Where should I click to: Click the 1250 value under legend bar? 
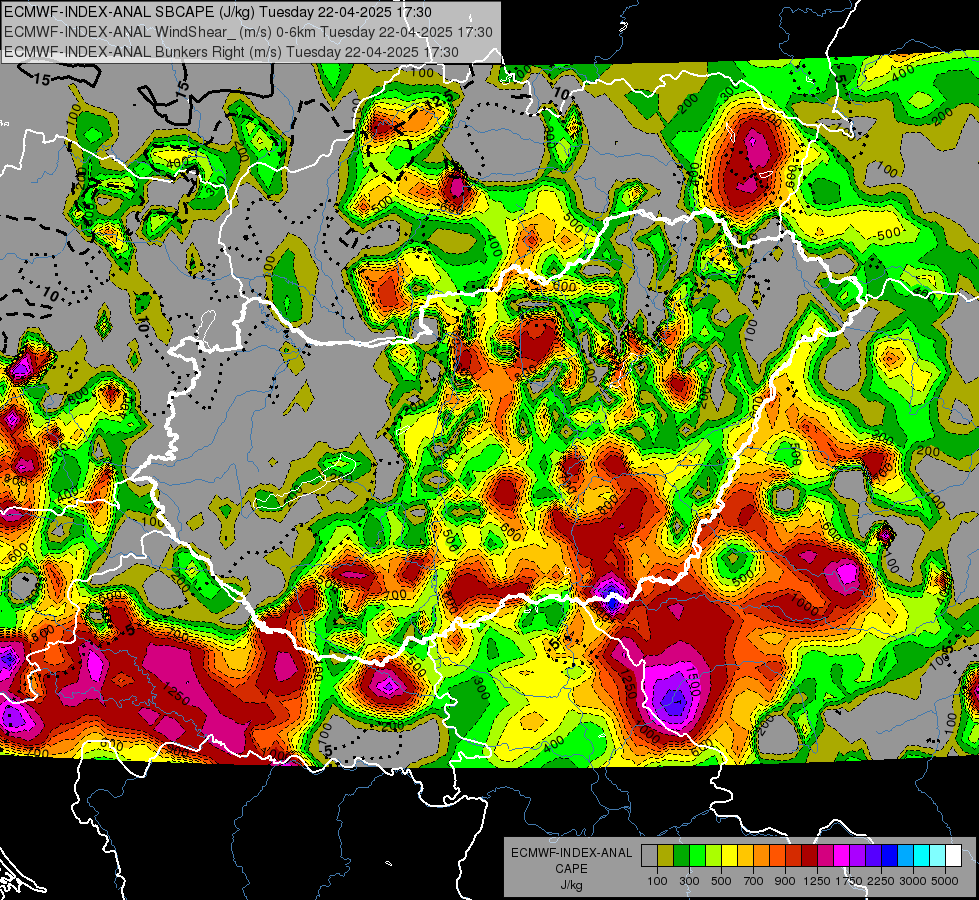point(817,881)
